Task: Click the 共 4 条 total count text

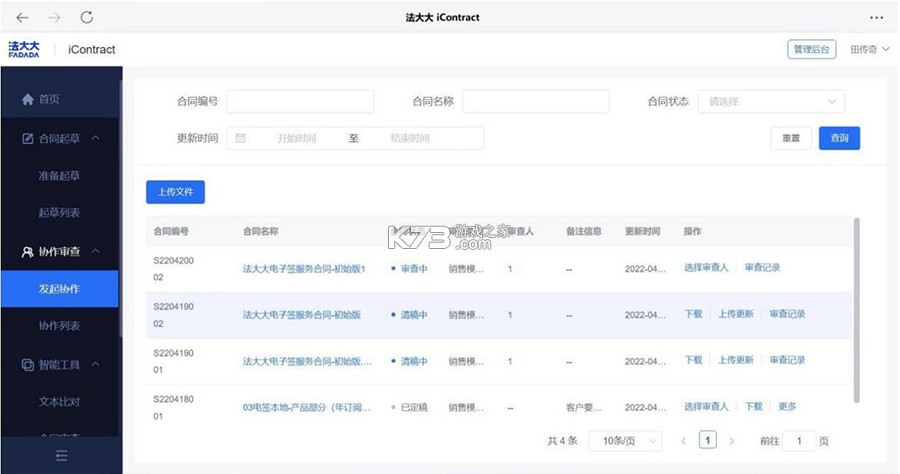Action: tap(562, 441)
